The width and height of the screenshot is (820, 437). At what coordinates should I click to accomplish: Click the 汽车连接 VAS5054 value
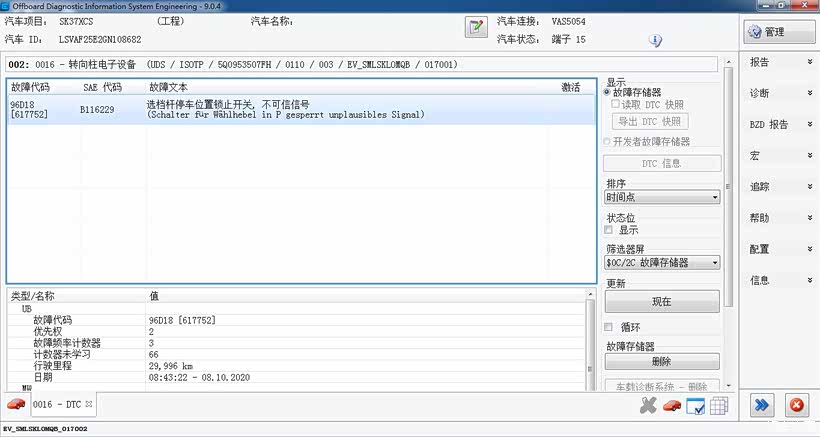click(x=568, y=21)
